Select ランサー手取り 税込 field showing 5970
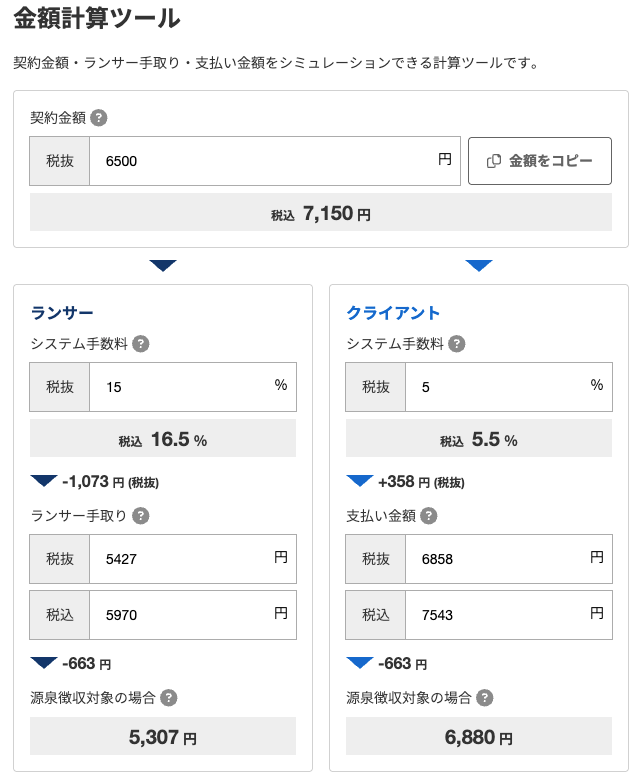Image resolution: width=634 pixels, height=779 pixels. coord(180,615)
